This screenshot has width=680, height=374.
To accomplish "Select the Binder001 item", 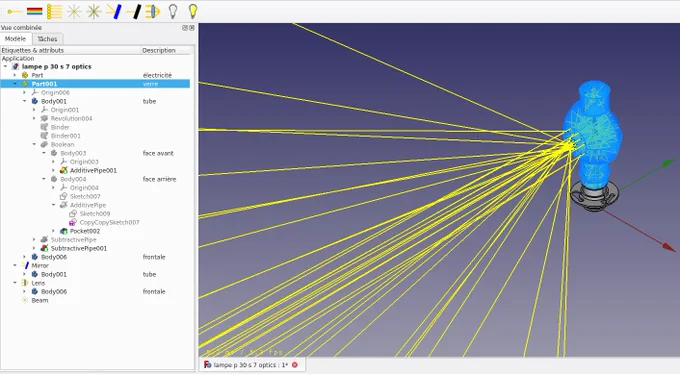I will (65, 136).
